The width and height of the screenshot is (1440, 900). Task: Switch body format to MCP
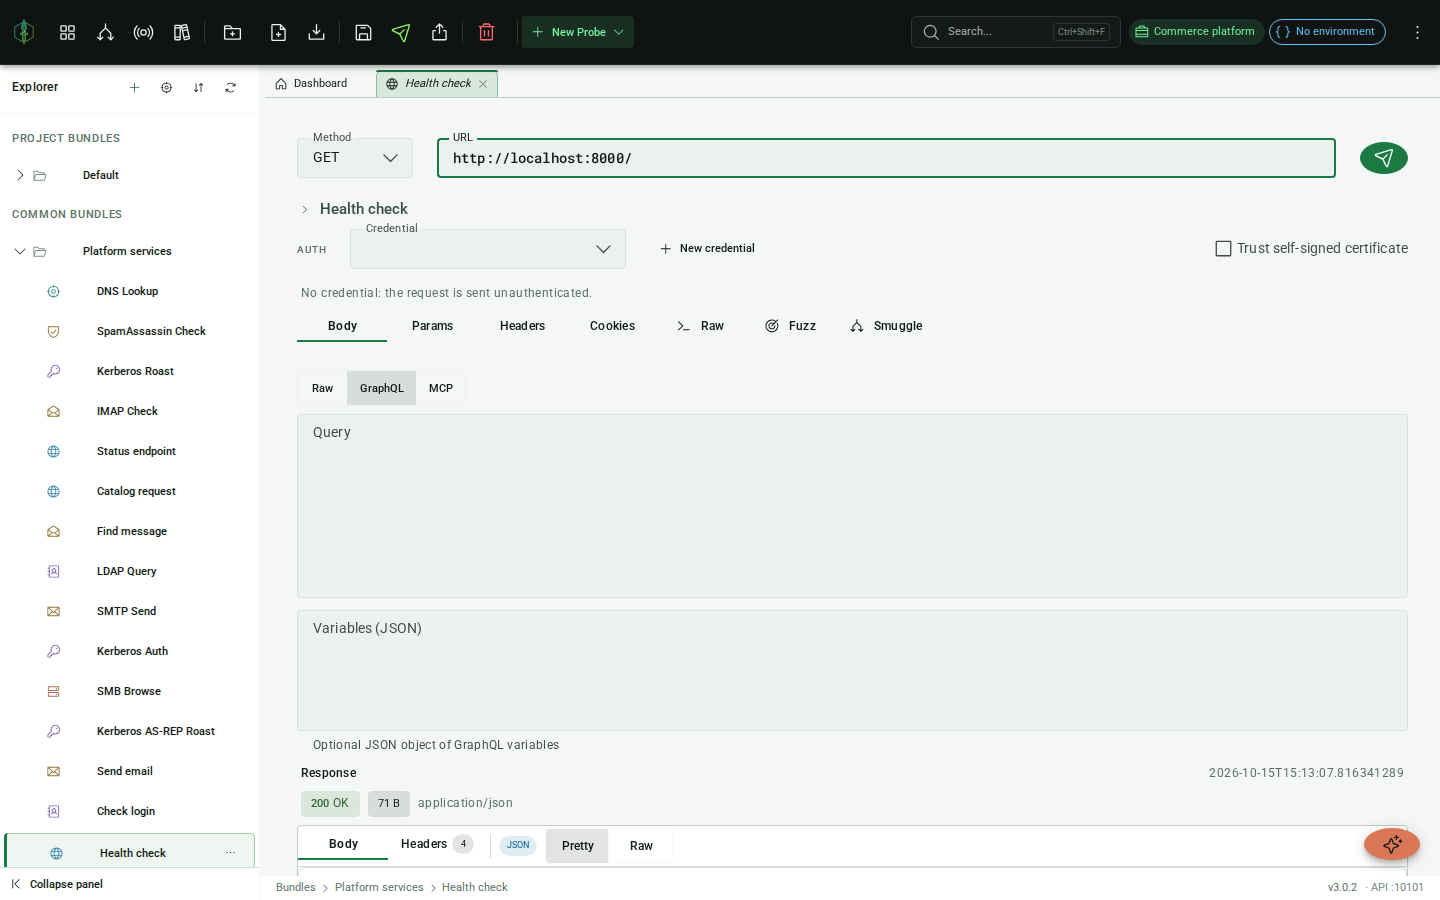point(441,388)
